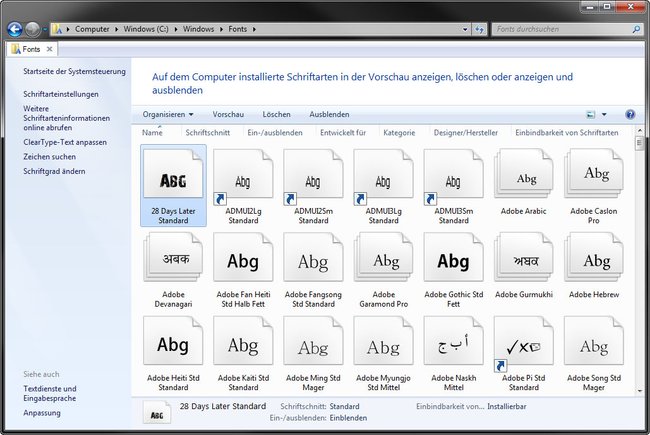Sort by the Schriftschnitt column header
The image size is (650, 435).
[x=208, y=133]
